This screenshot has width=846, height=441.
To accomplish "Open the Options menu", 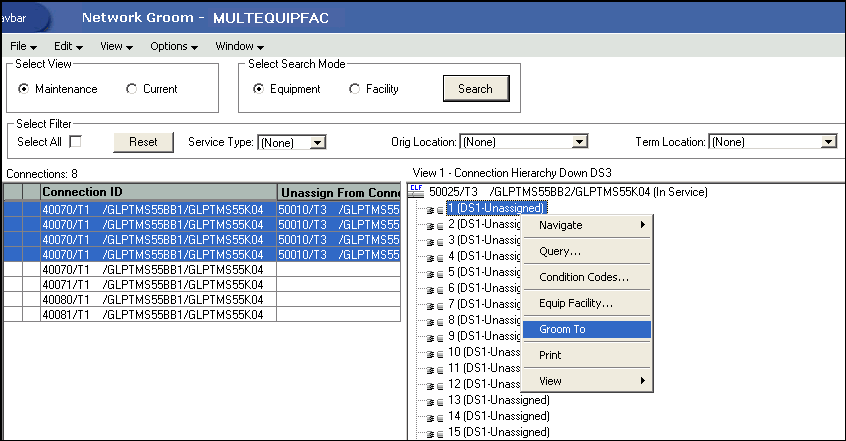I will click(174, 46).
